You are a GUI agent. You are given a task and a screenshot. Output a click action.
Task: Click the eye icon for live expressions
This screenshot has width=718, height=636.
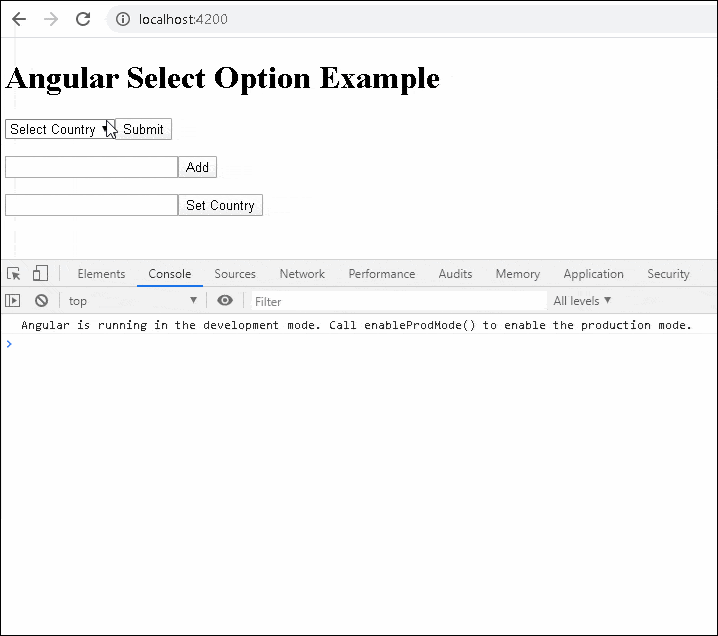point(225,300)
